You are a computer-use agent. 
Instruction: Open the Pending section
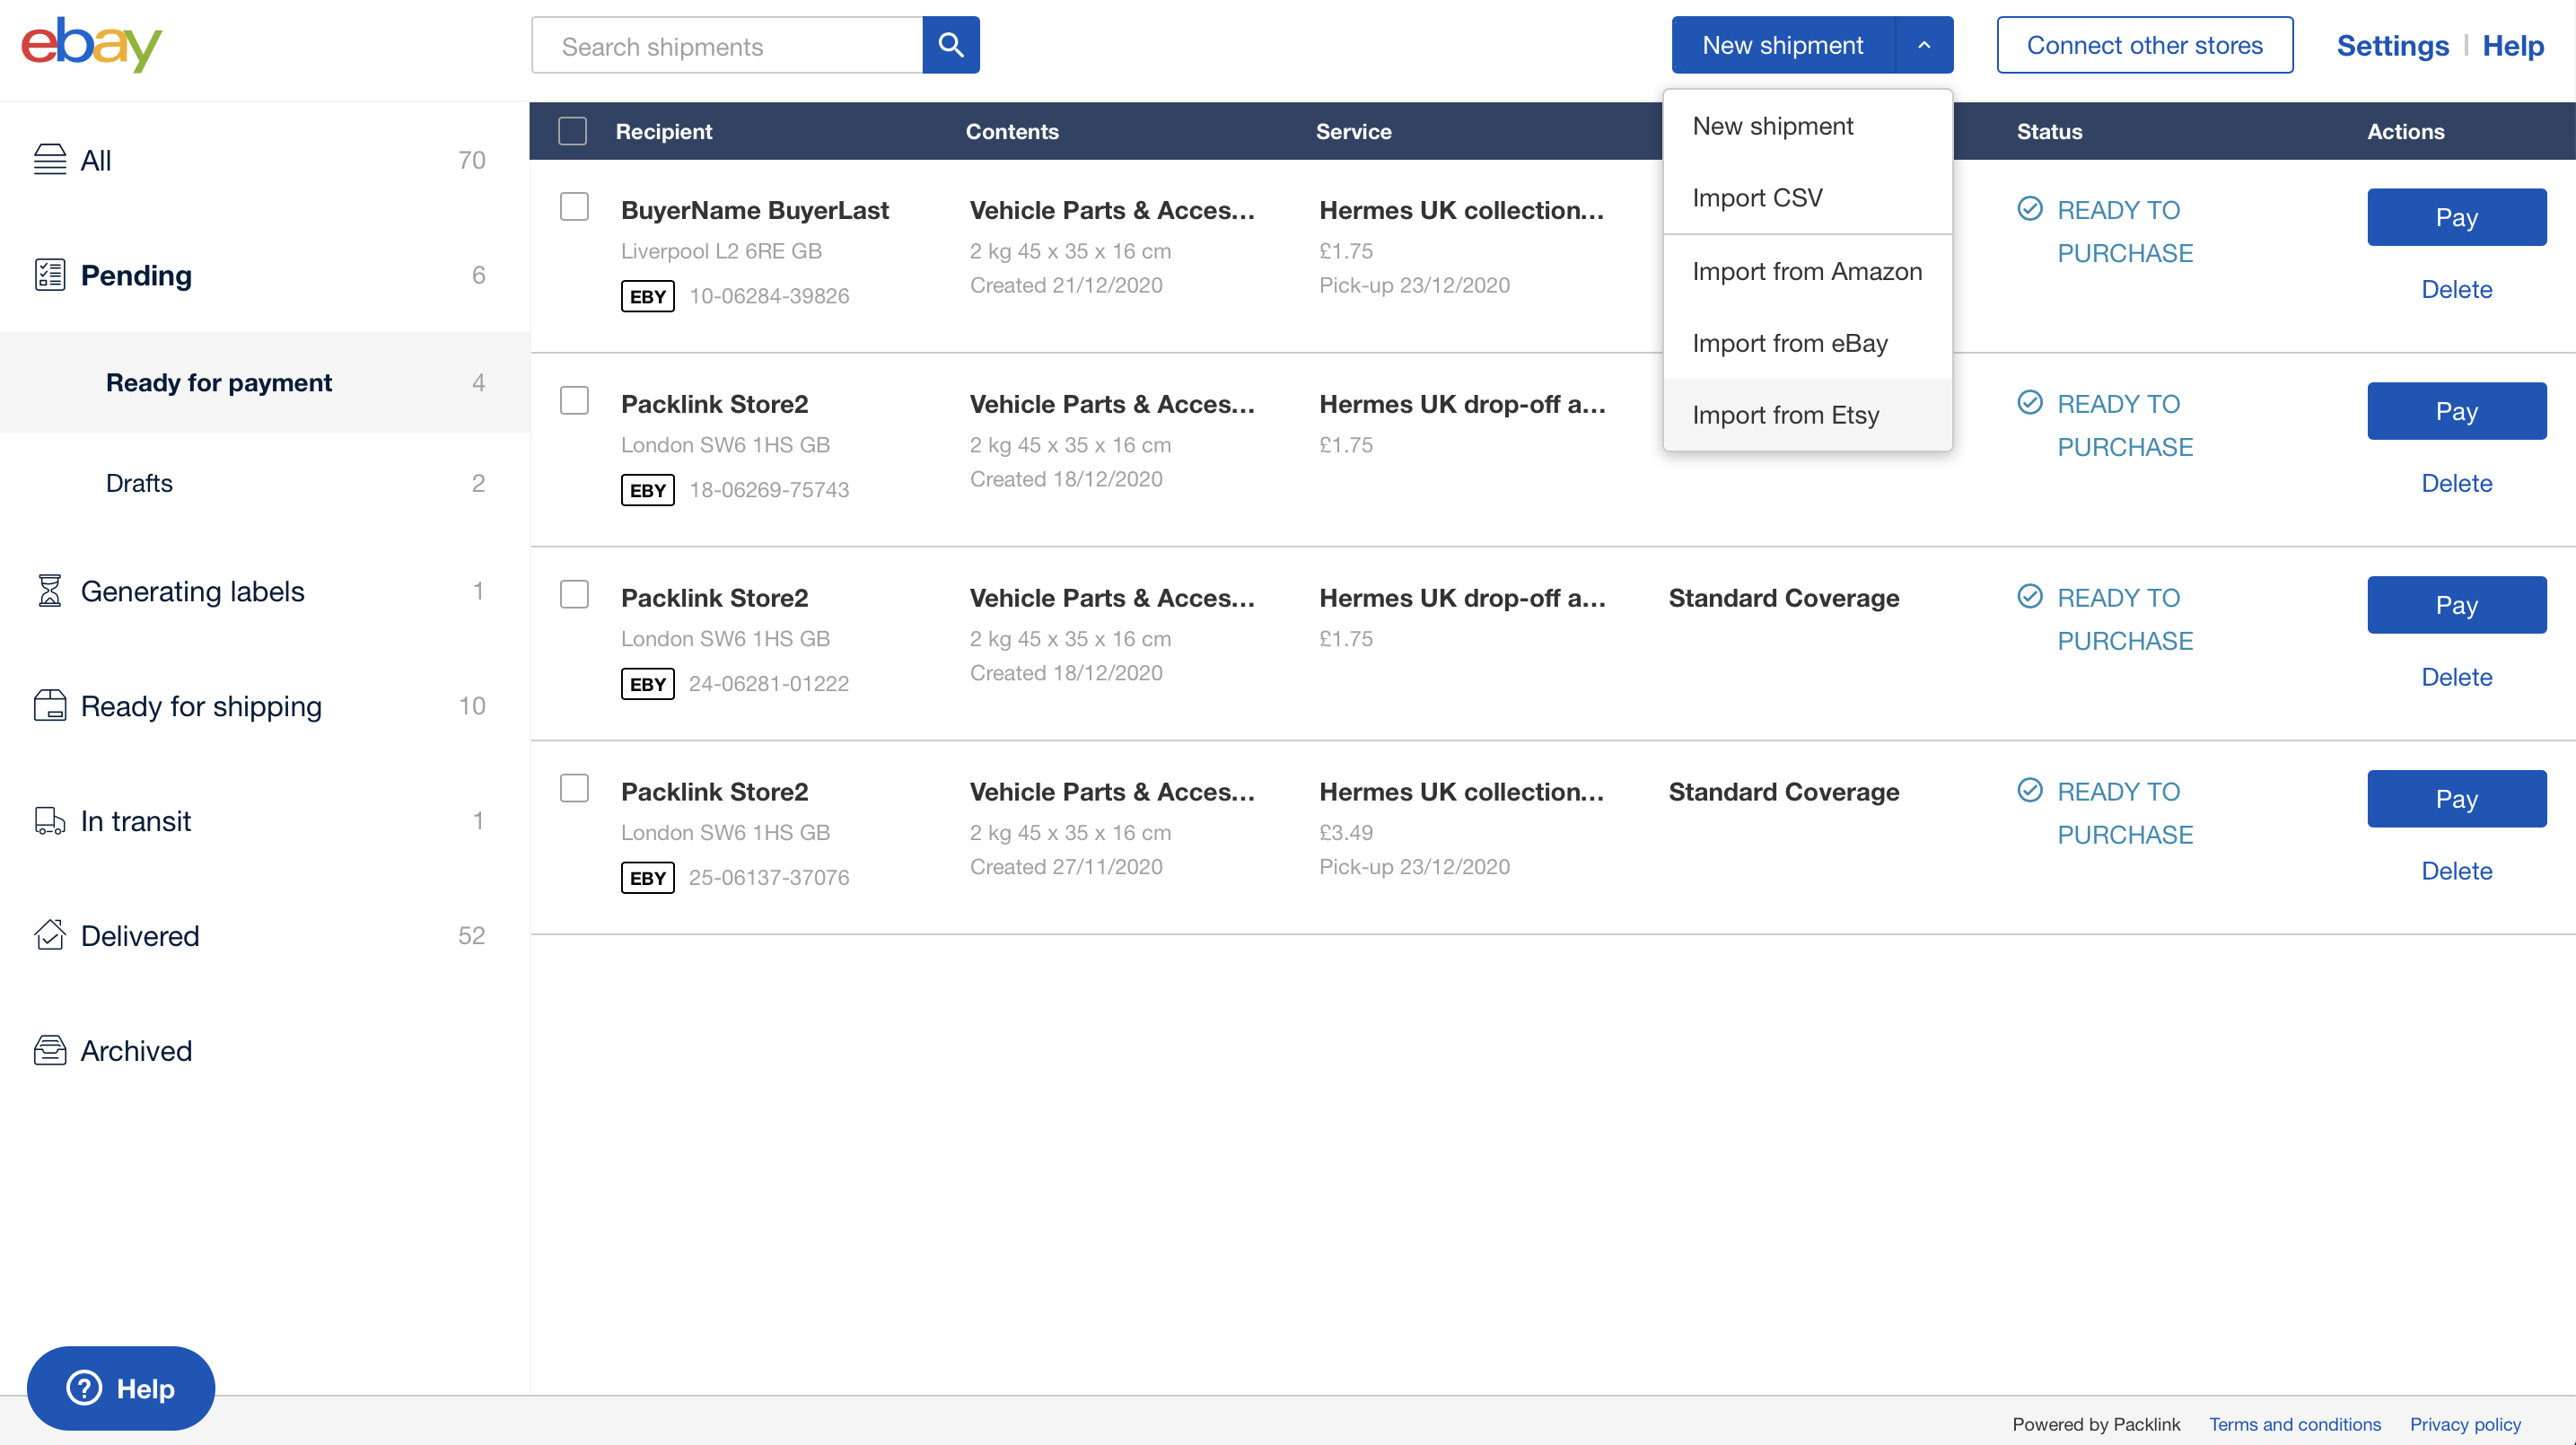pos(264,275)
